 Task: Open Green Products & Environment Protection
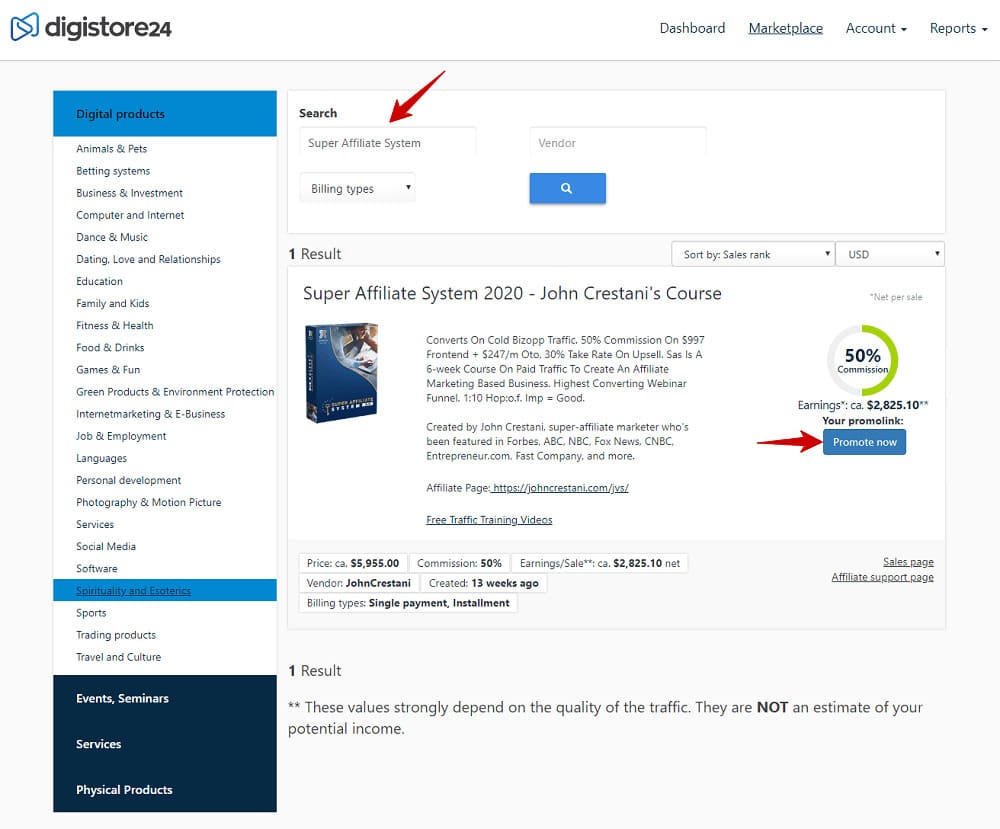coord(175,392)
